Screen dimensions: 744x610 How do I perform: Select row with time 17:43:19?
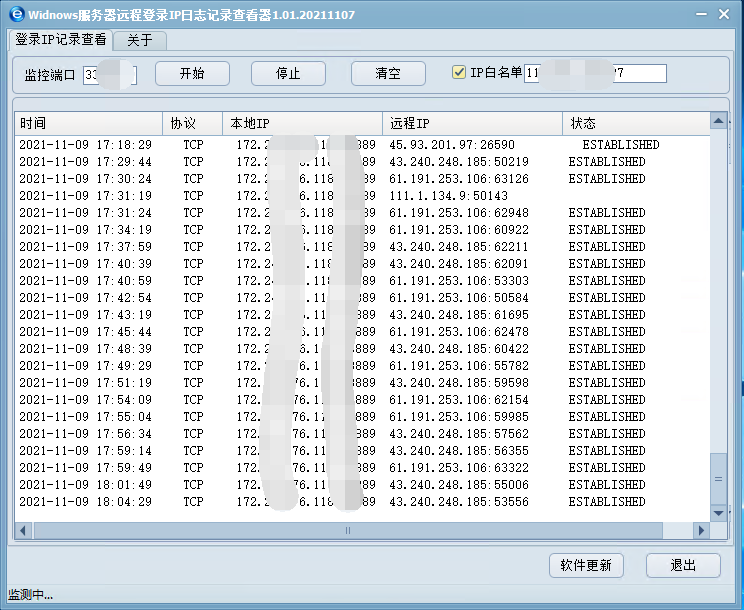tap(363, 315)
